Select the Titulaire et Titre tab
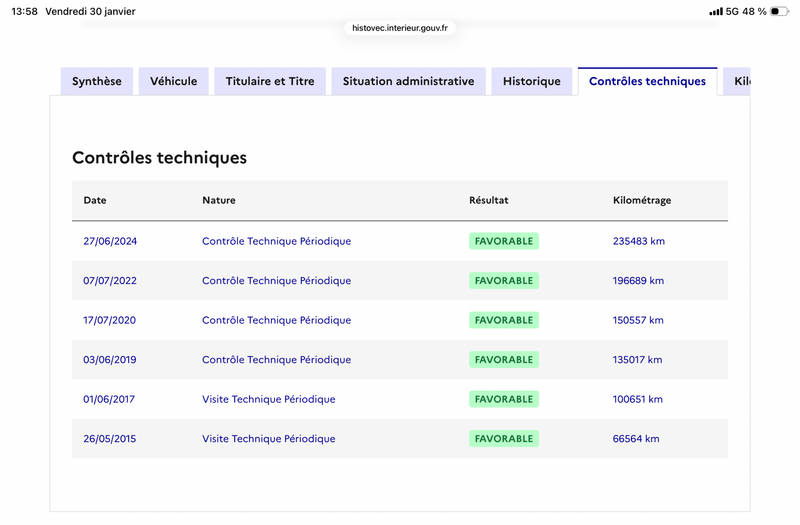 (270, 81)
